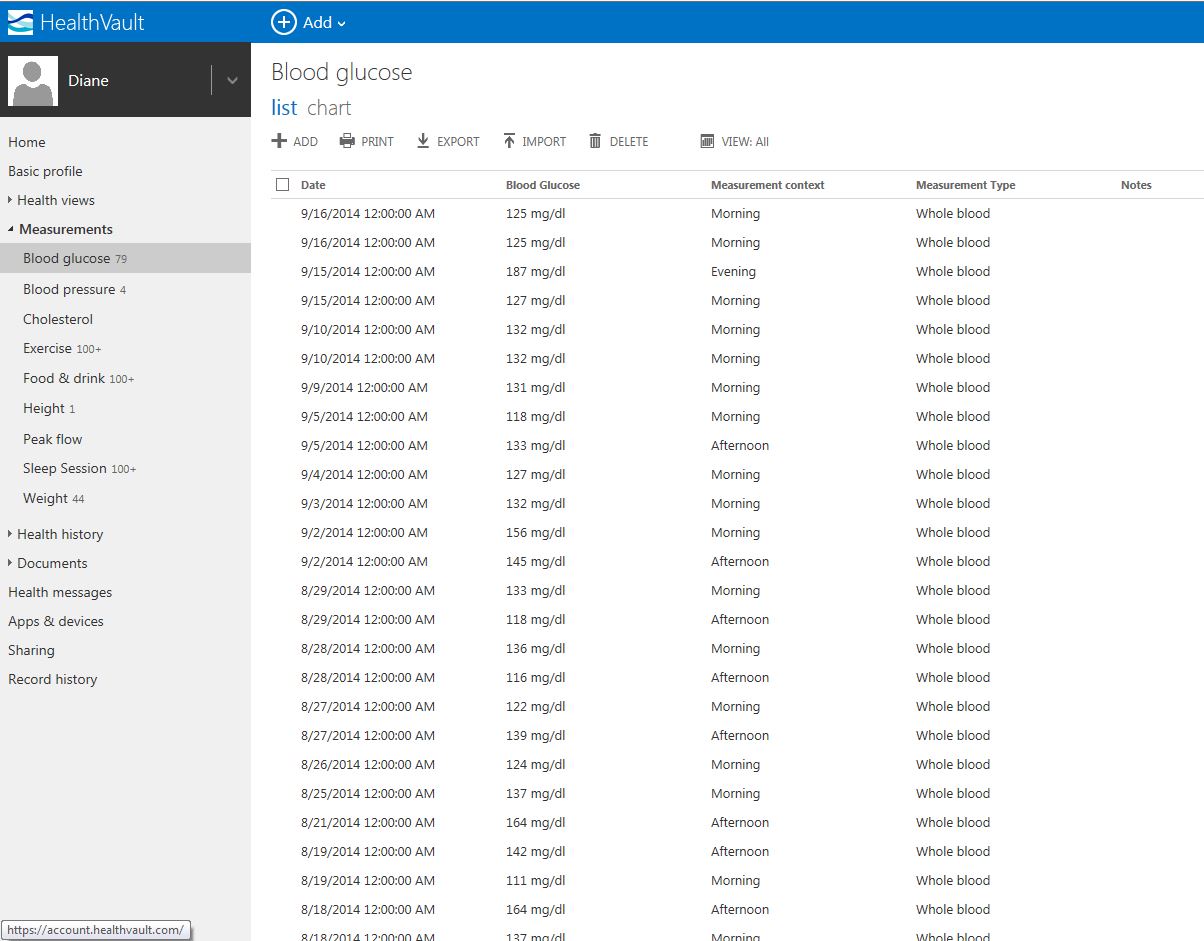Tick the select-all checkbox in header
This screenshot has height=941, width=1204.
click(x=282, y=185)
